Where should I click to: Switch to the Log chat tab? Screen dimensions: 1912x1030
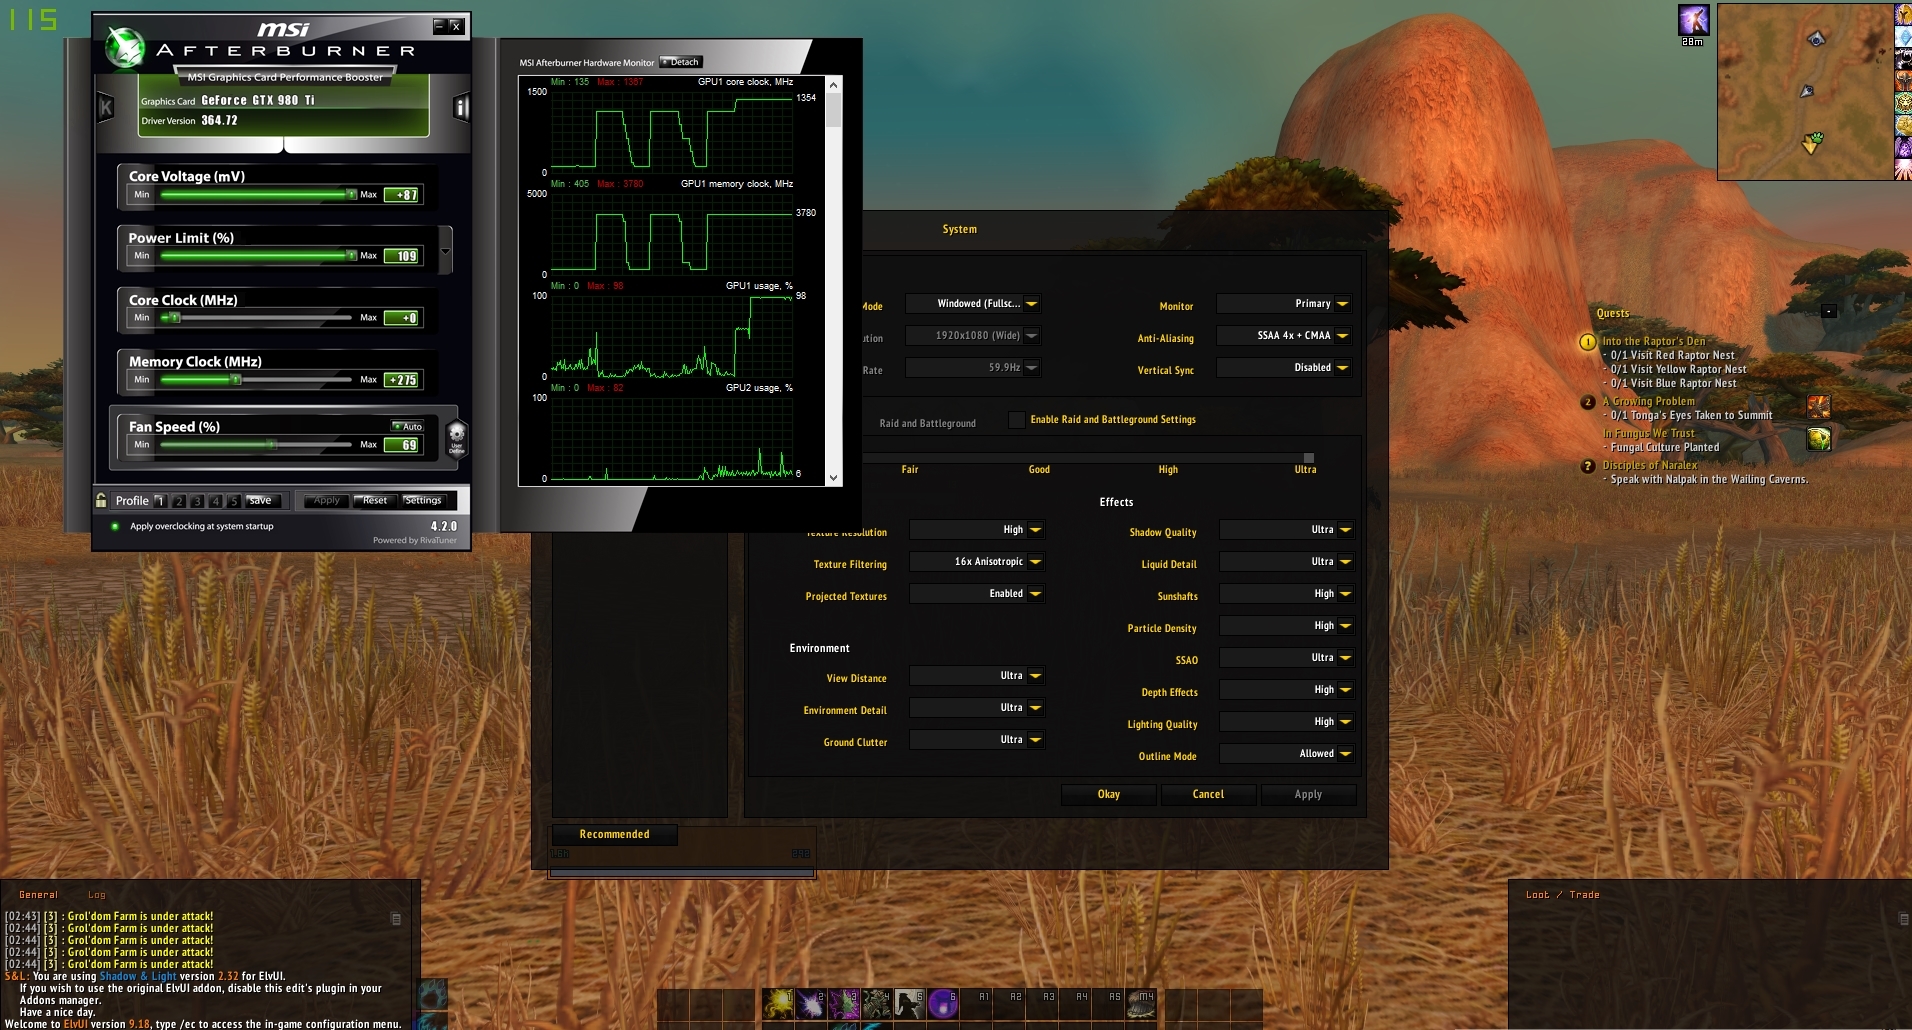97,895
